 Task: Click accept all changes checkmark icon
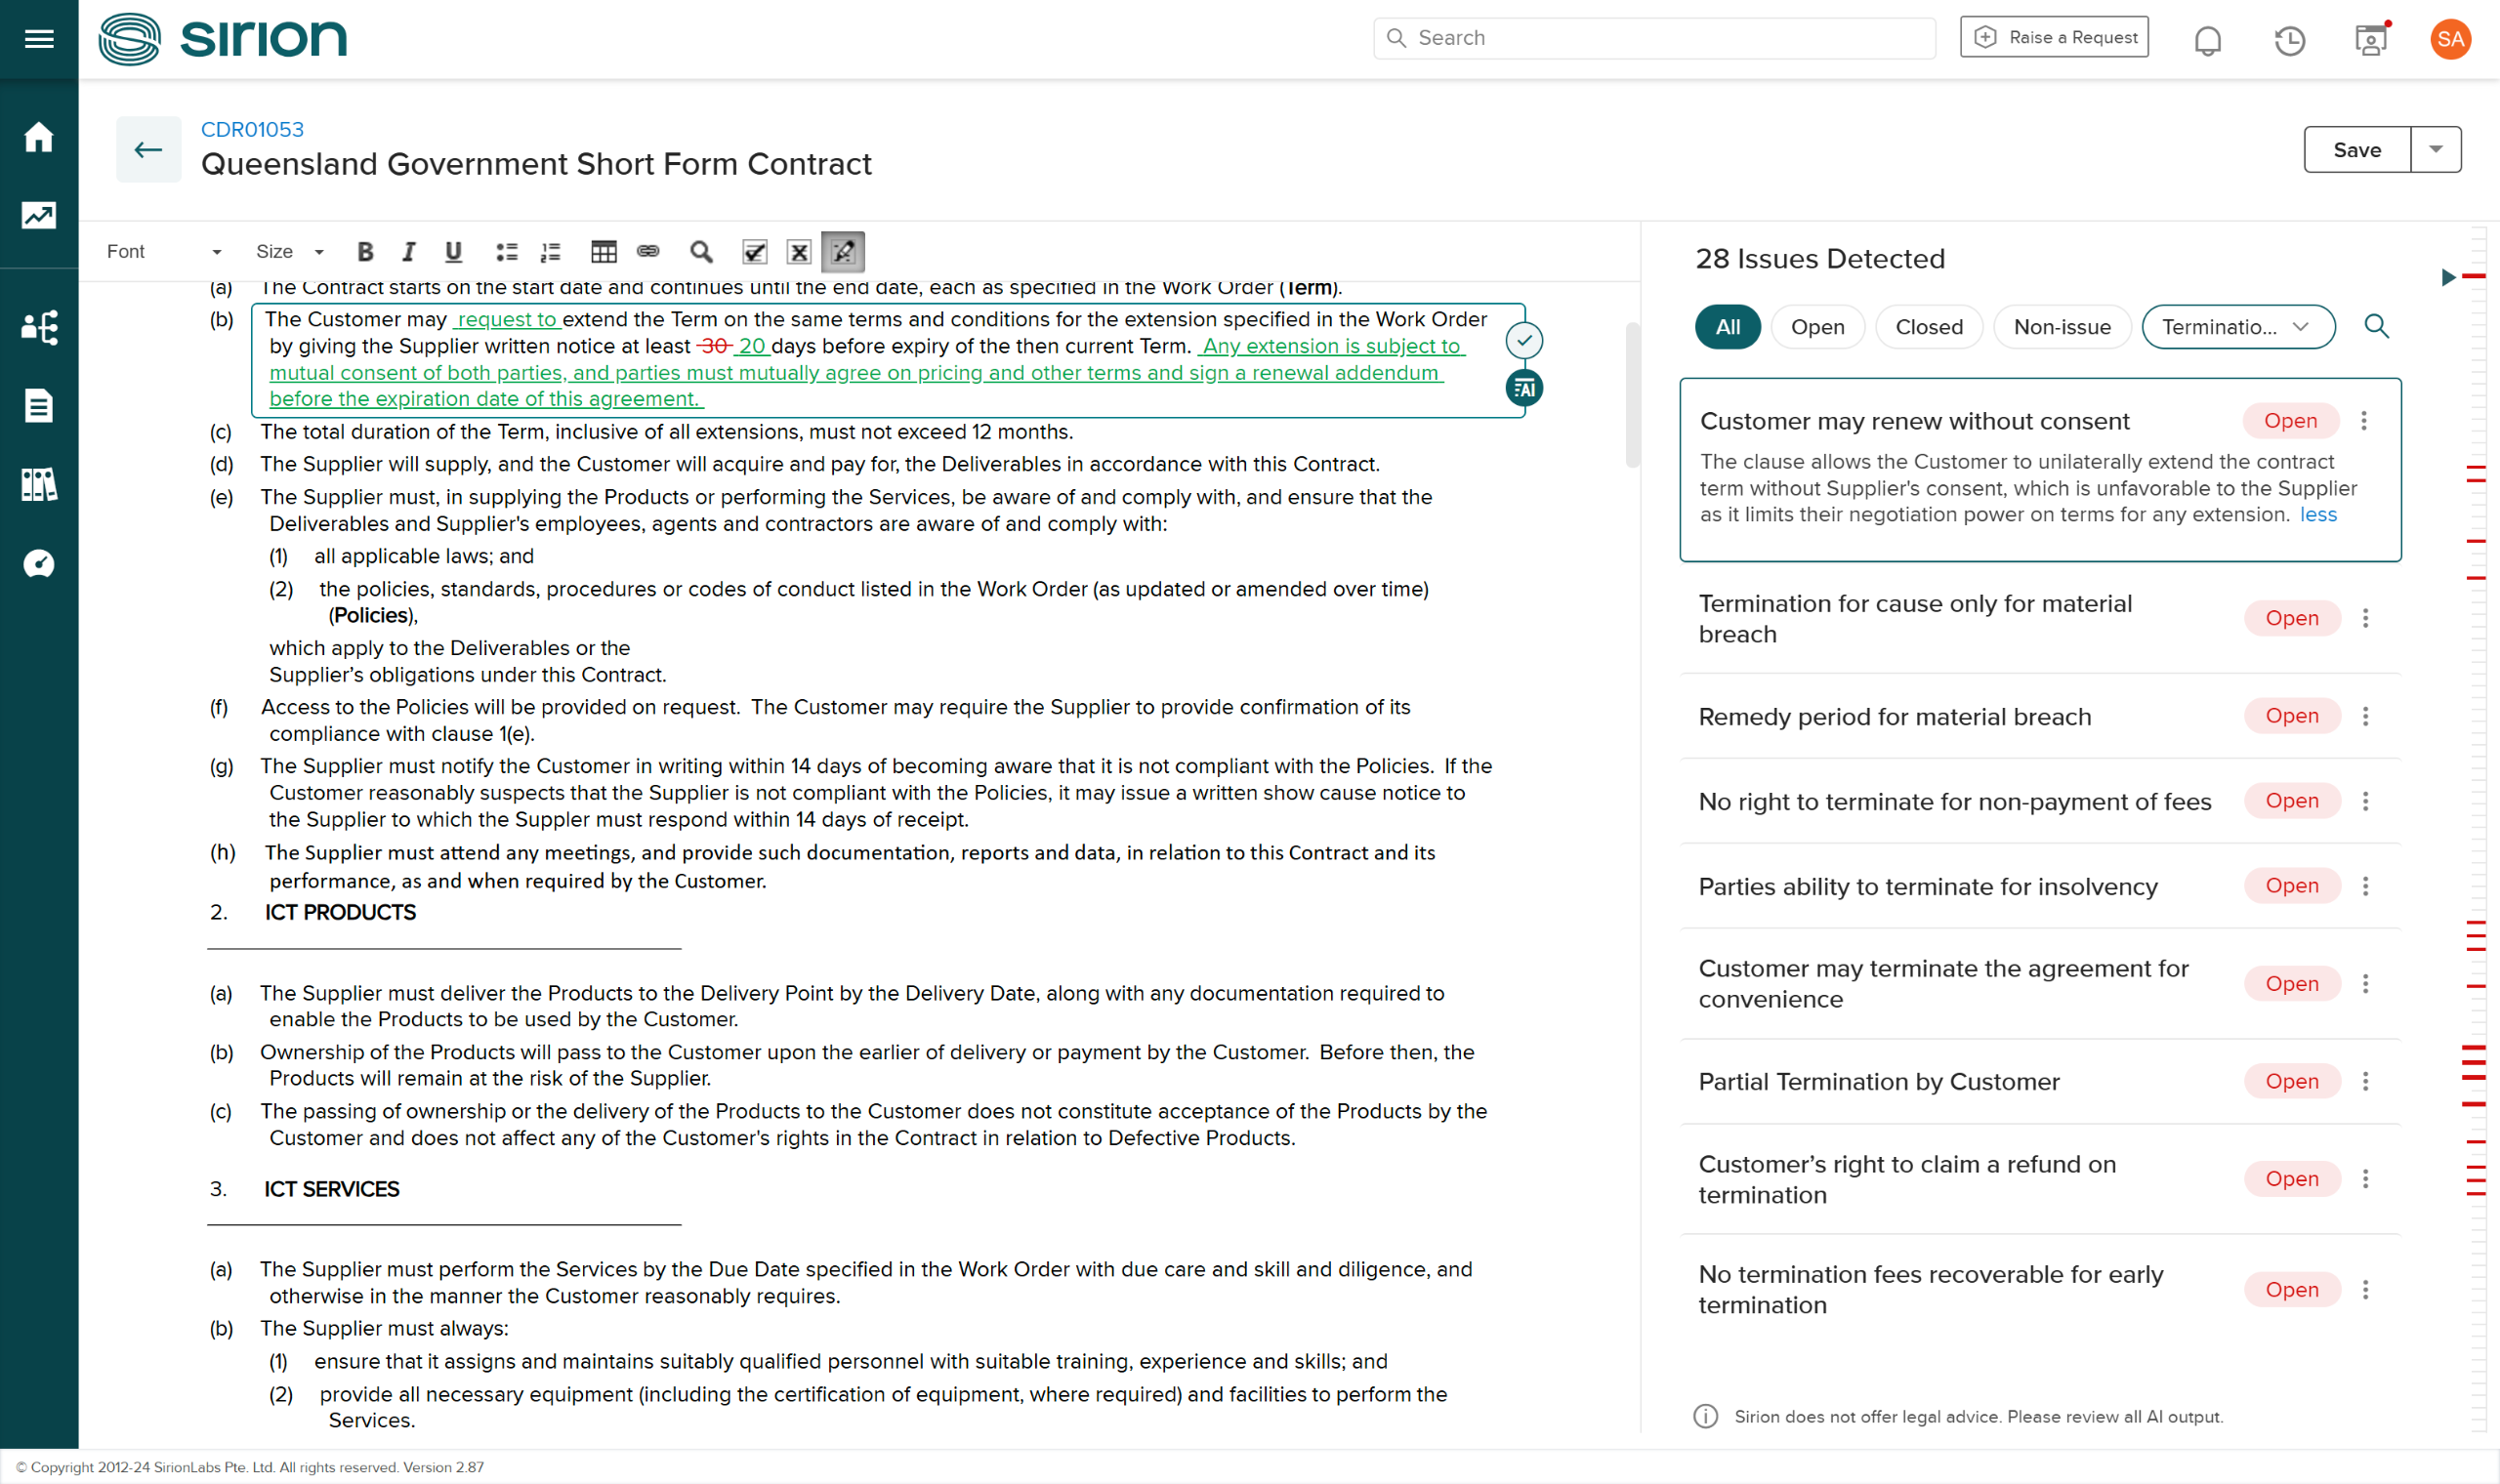[x=755, y=252]
